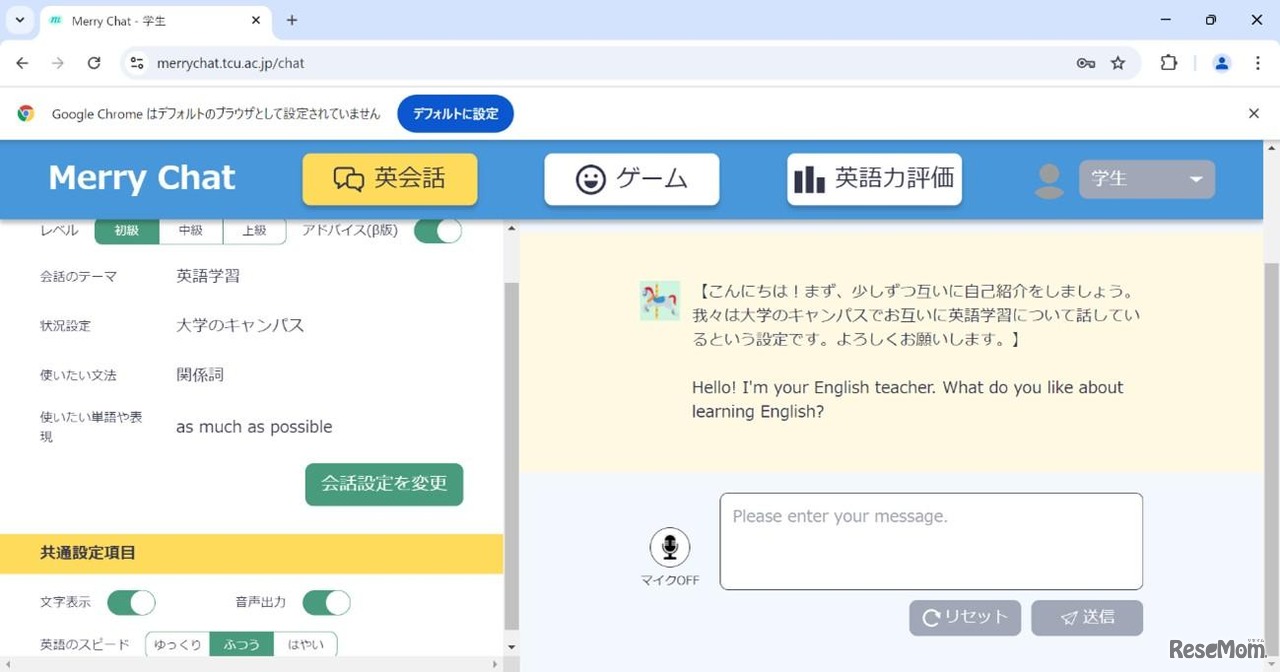Select 上級 level
Image resolution: width=1280 pixels, height=672 pixels.
(254, 230)
